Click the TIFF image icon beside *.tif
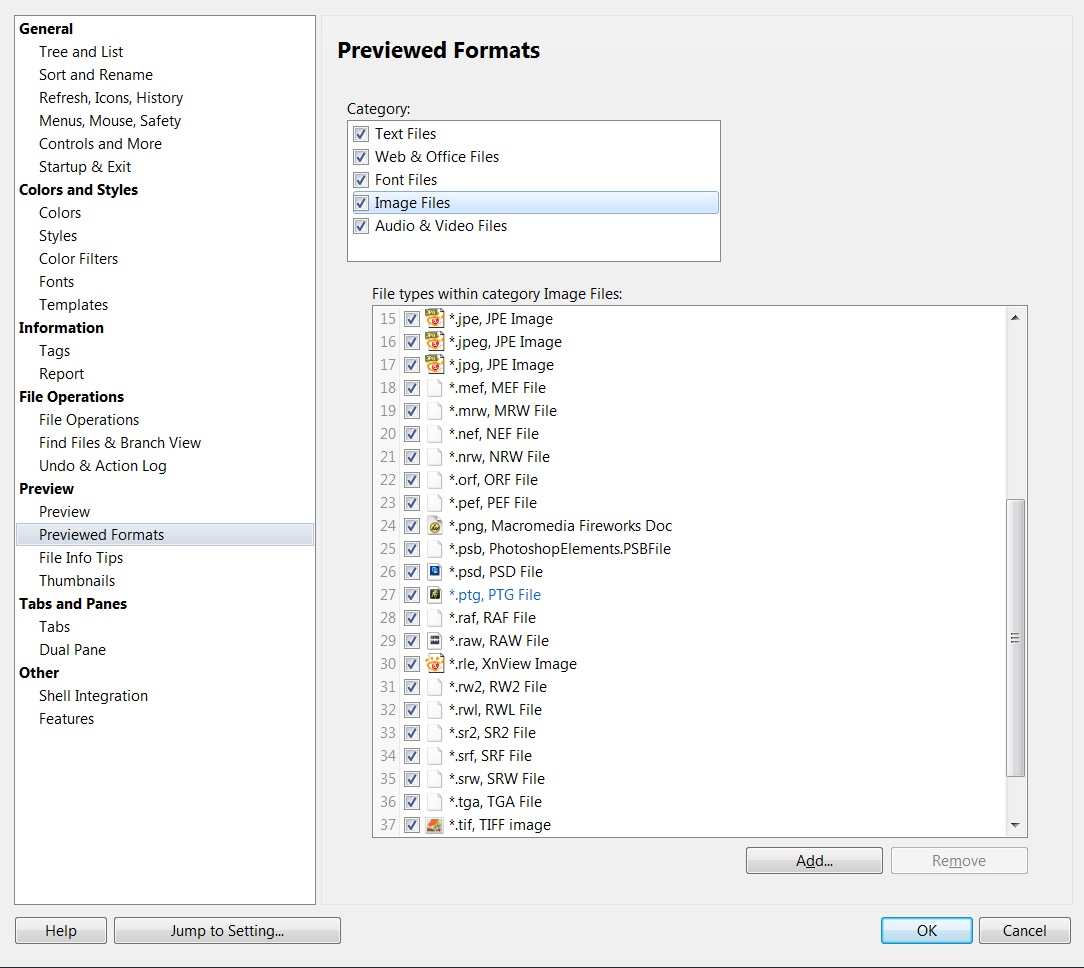The width and height of the screenshot is (1084, 968). tap(434, 825)
